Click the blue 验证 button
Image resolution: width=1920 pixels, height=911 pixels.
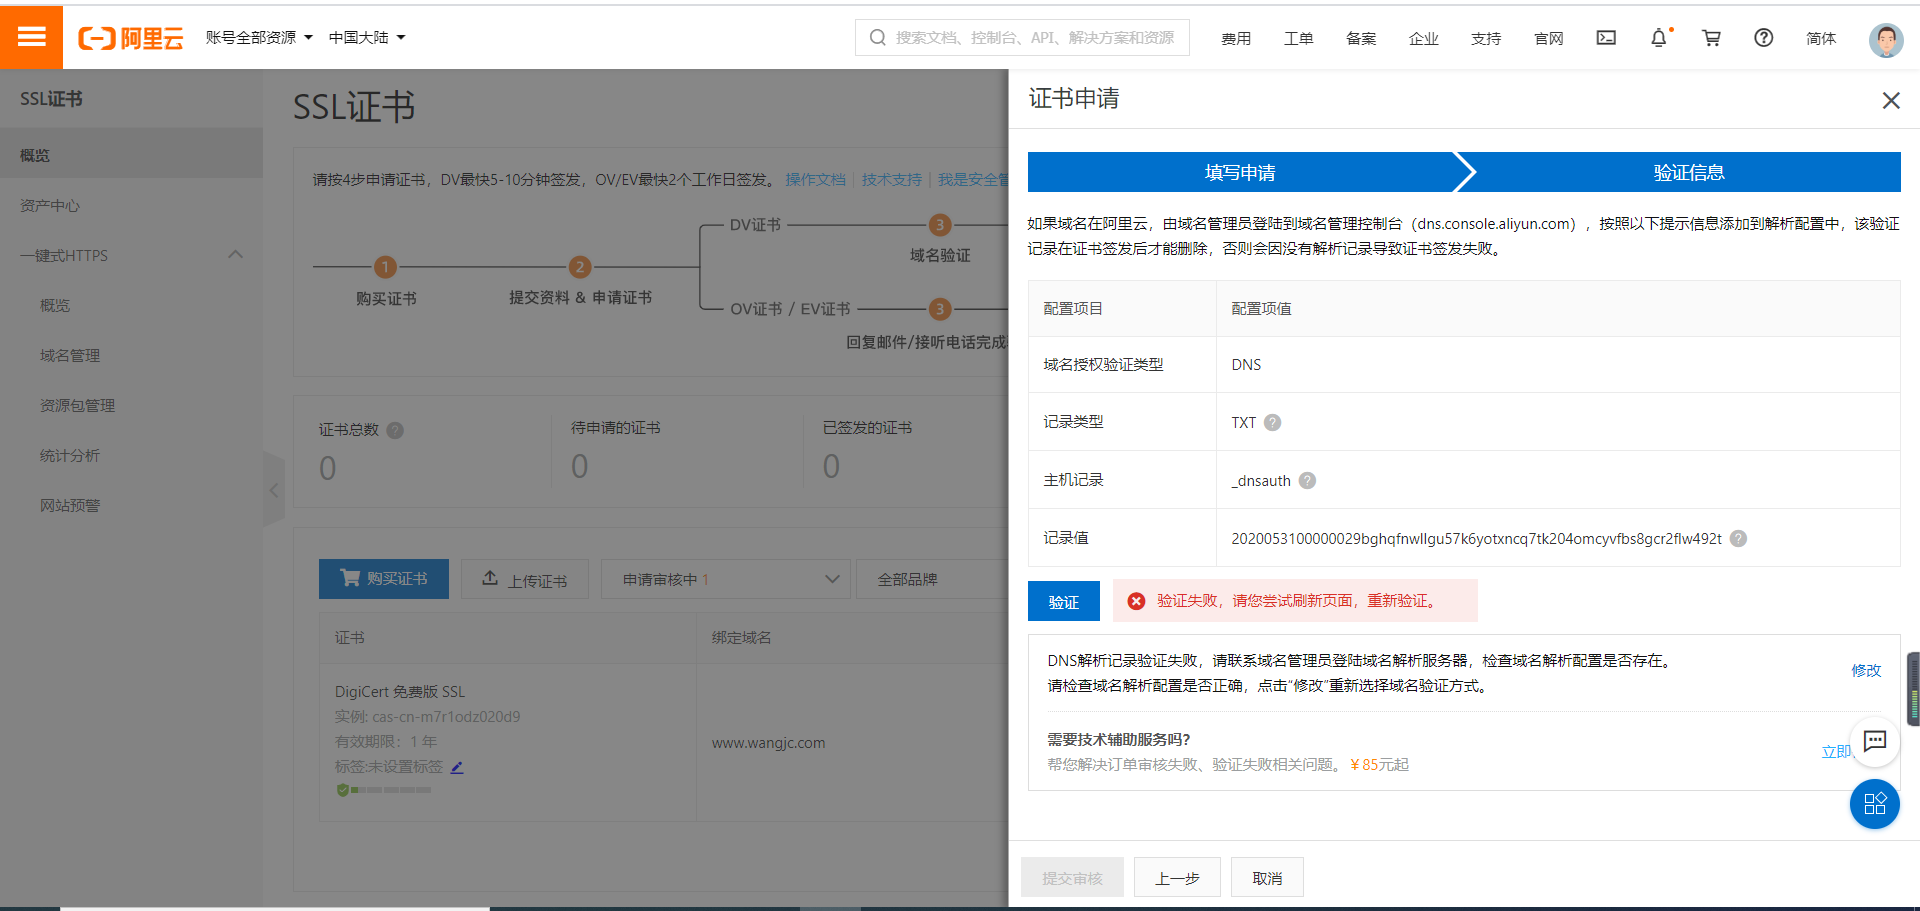[1064, 601]
